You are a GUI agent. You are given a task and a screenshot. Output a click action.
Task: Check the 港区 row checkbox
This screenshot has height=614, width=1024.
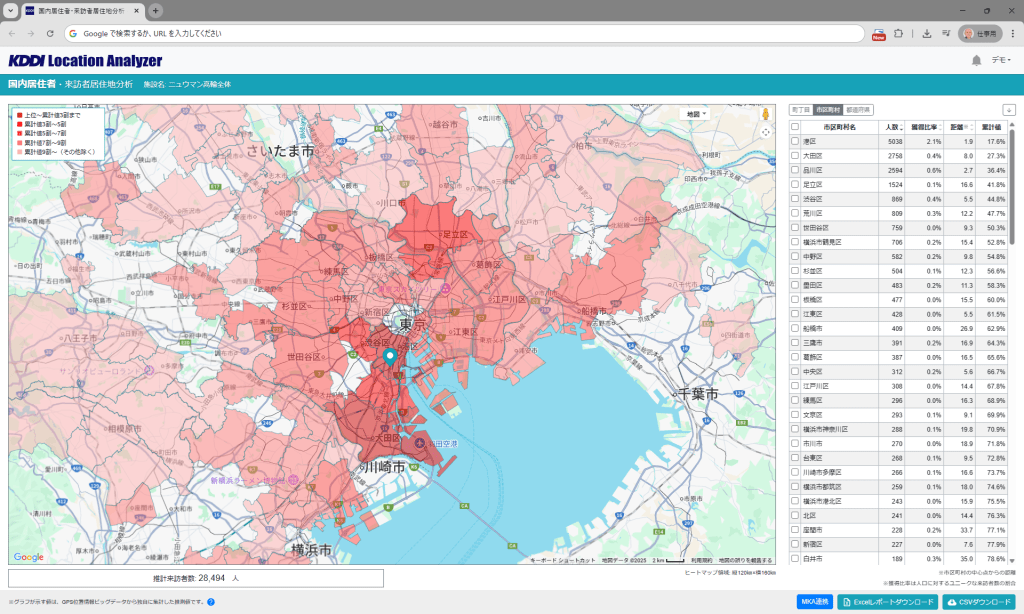tap(795, 141)
